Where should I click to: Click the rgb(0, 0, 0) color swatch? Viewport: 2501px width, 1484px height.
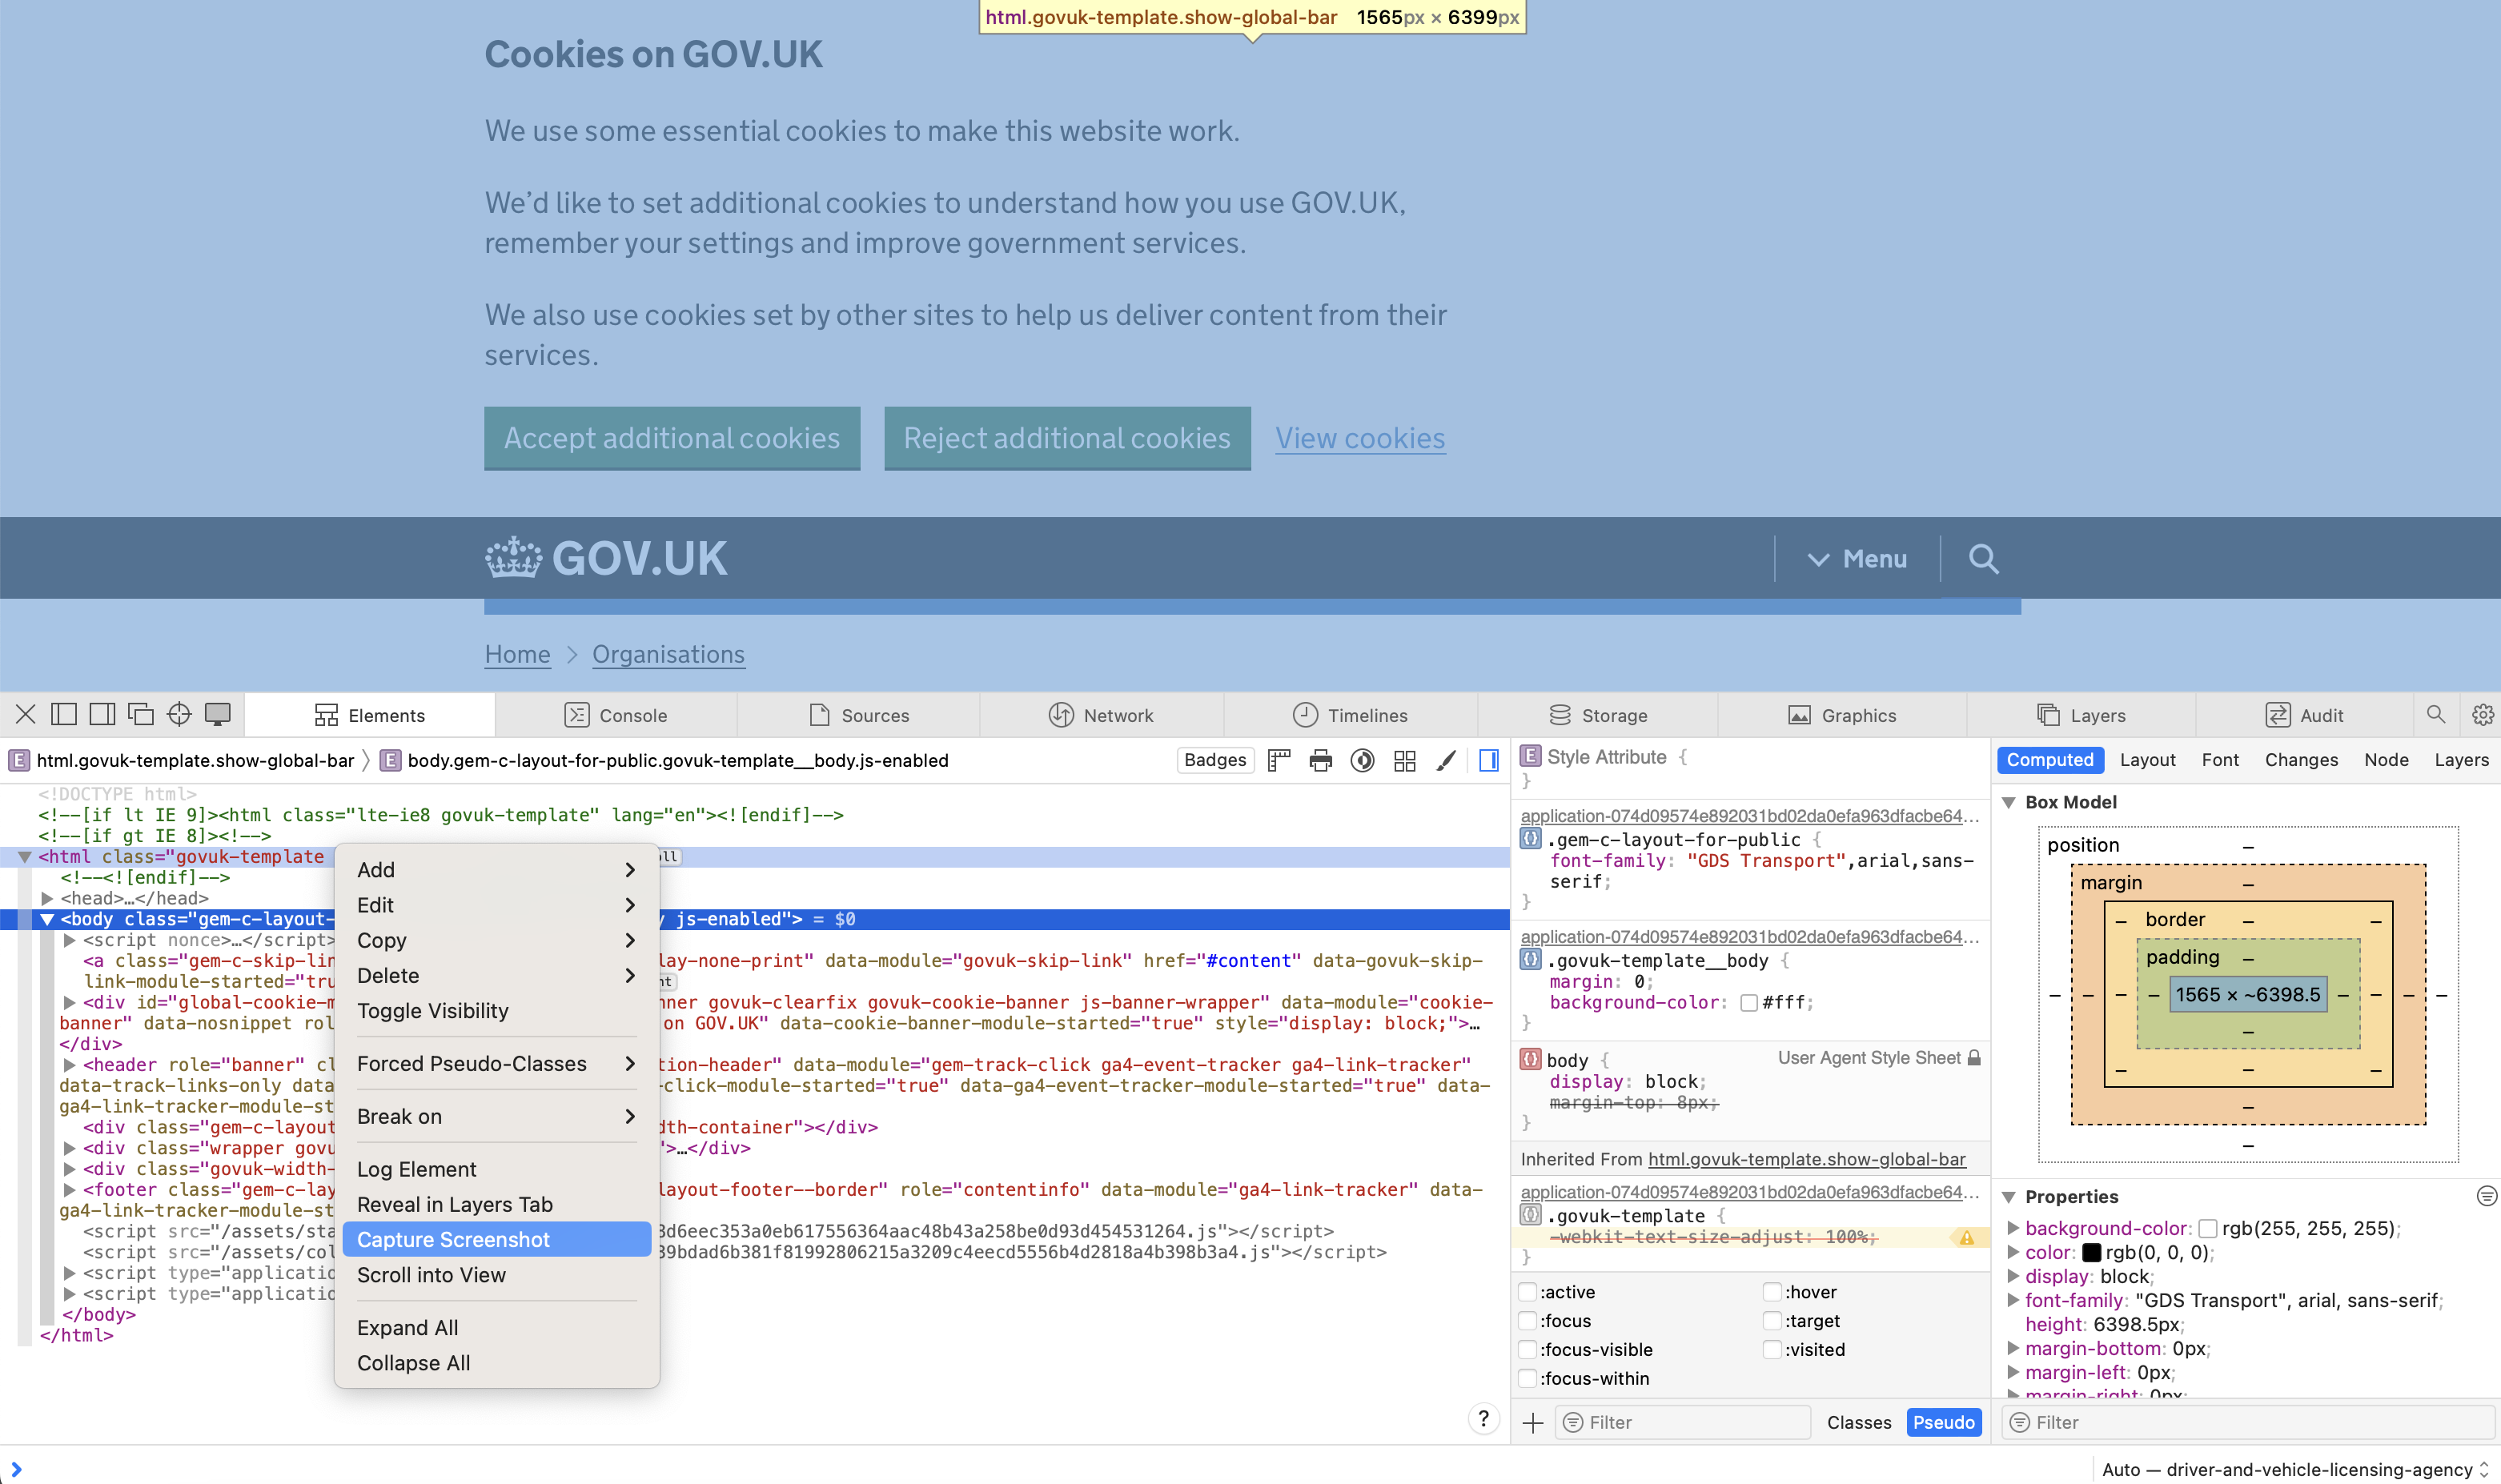(2091, 1252)
